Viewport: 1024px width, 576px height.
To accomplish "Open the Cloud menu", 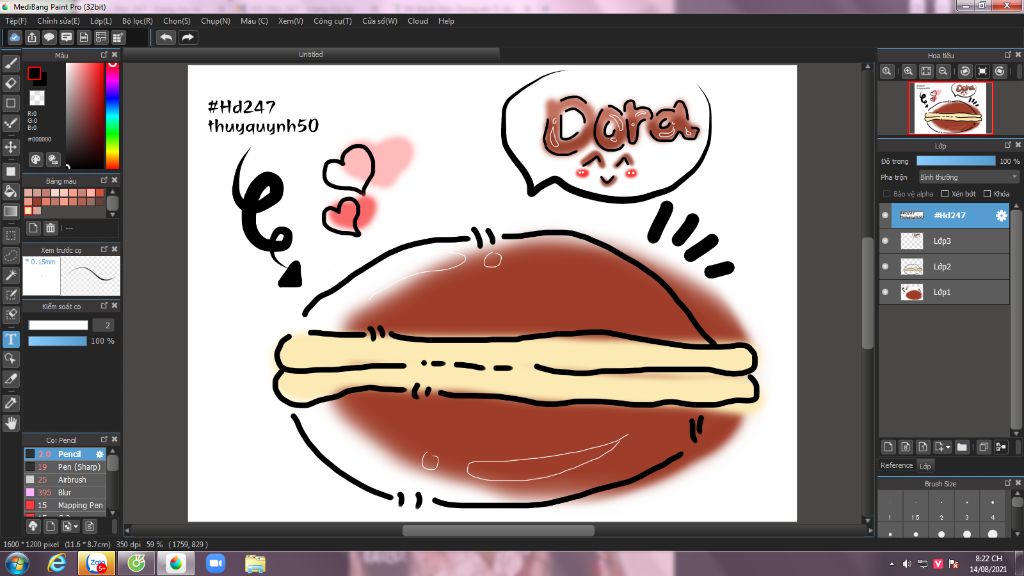I will point(417,21).
